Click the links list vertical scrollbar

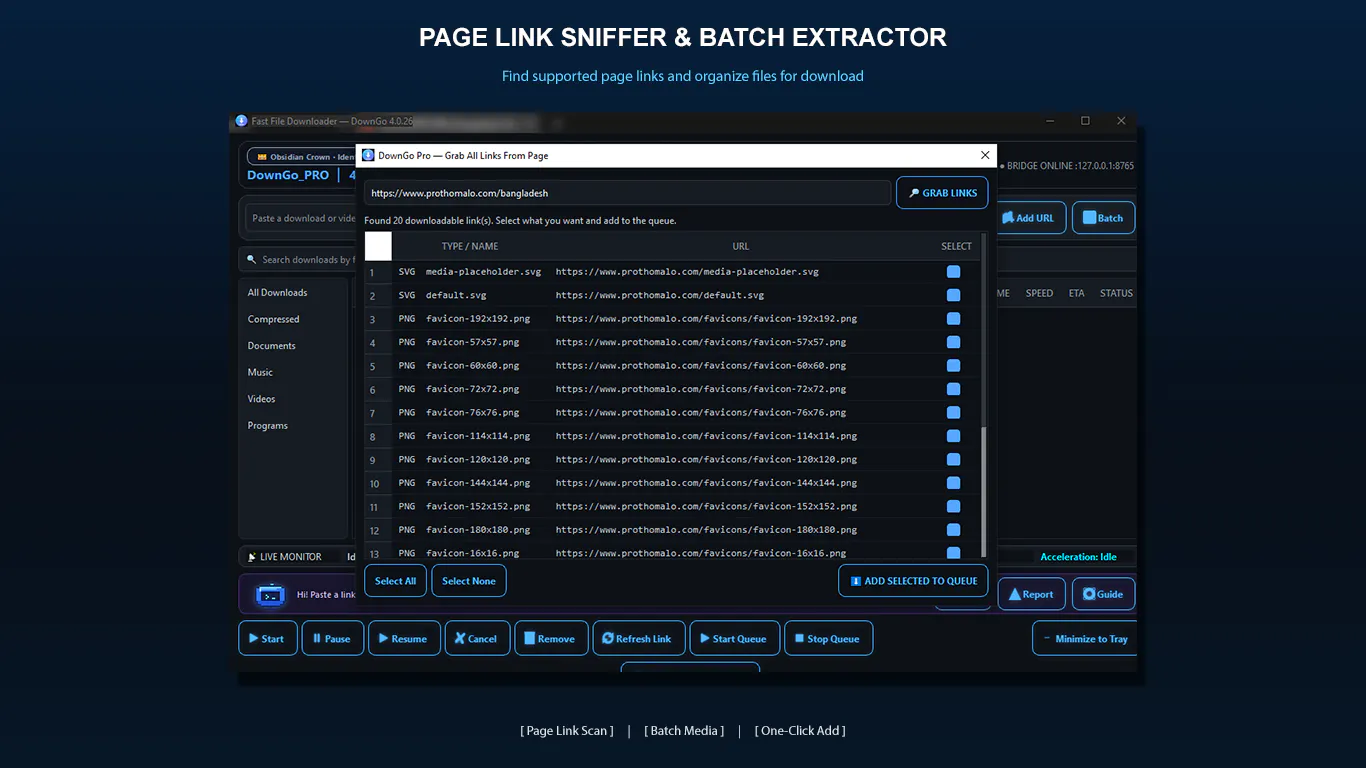984,490
